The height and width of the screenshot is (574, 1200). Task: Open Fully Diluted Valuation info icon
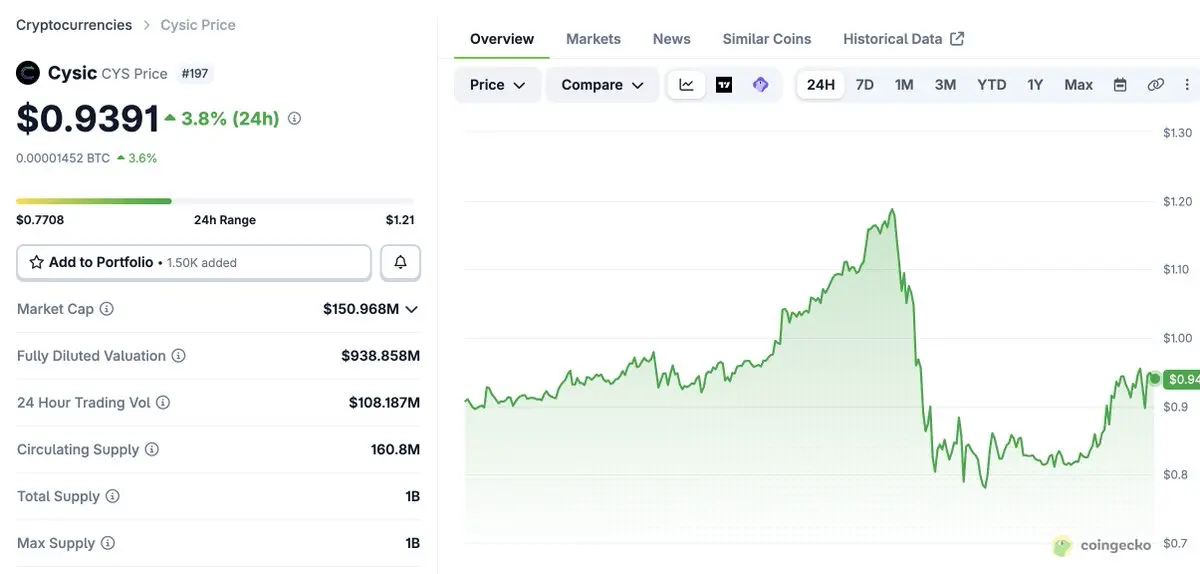click(x=178, y=356)
